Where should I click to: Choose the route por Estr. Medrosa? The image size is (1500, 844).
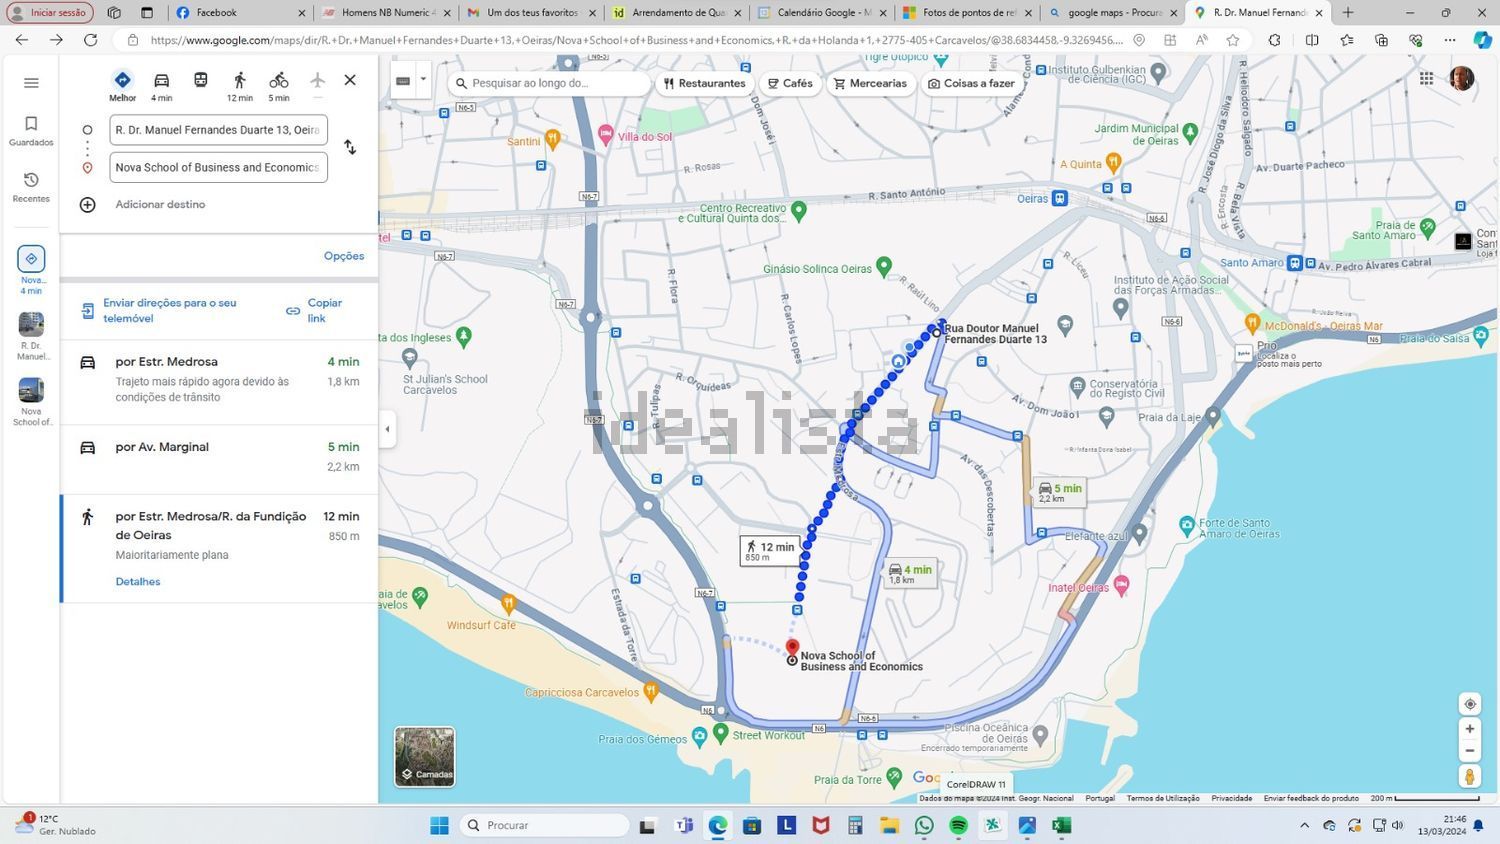click(219, 382)
